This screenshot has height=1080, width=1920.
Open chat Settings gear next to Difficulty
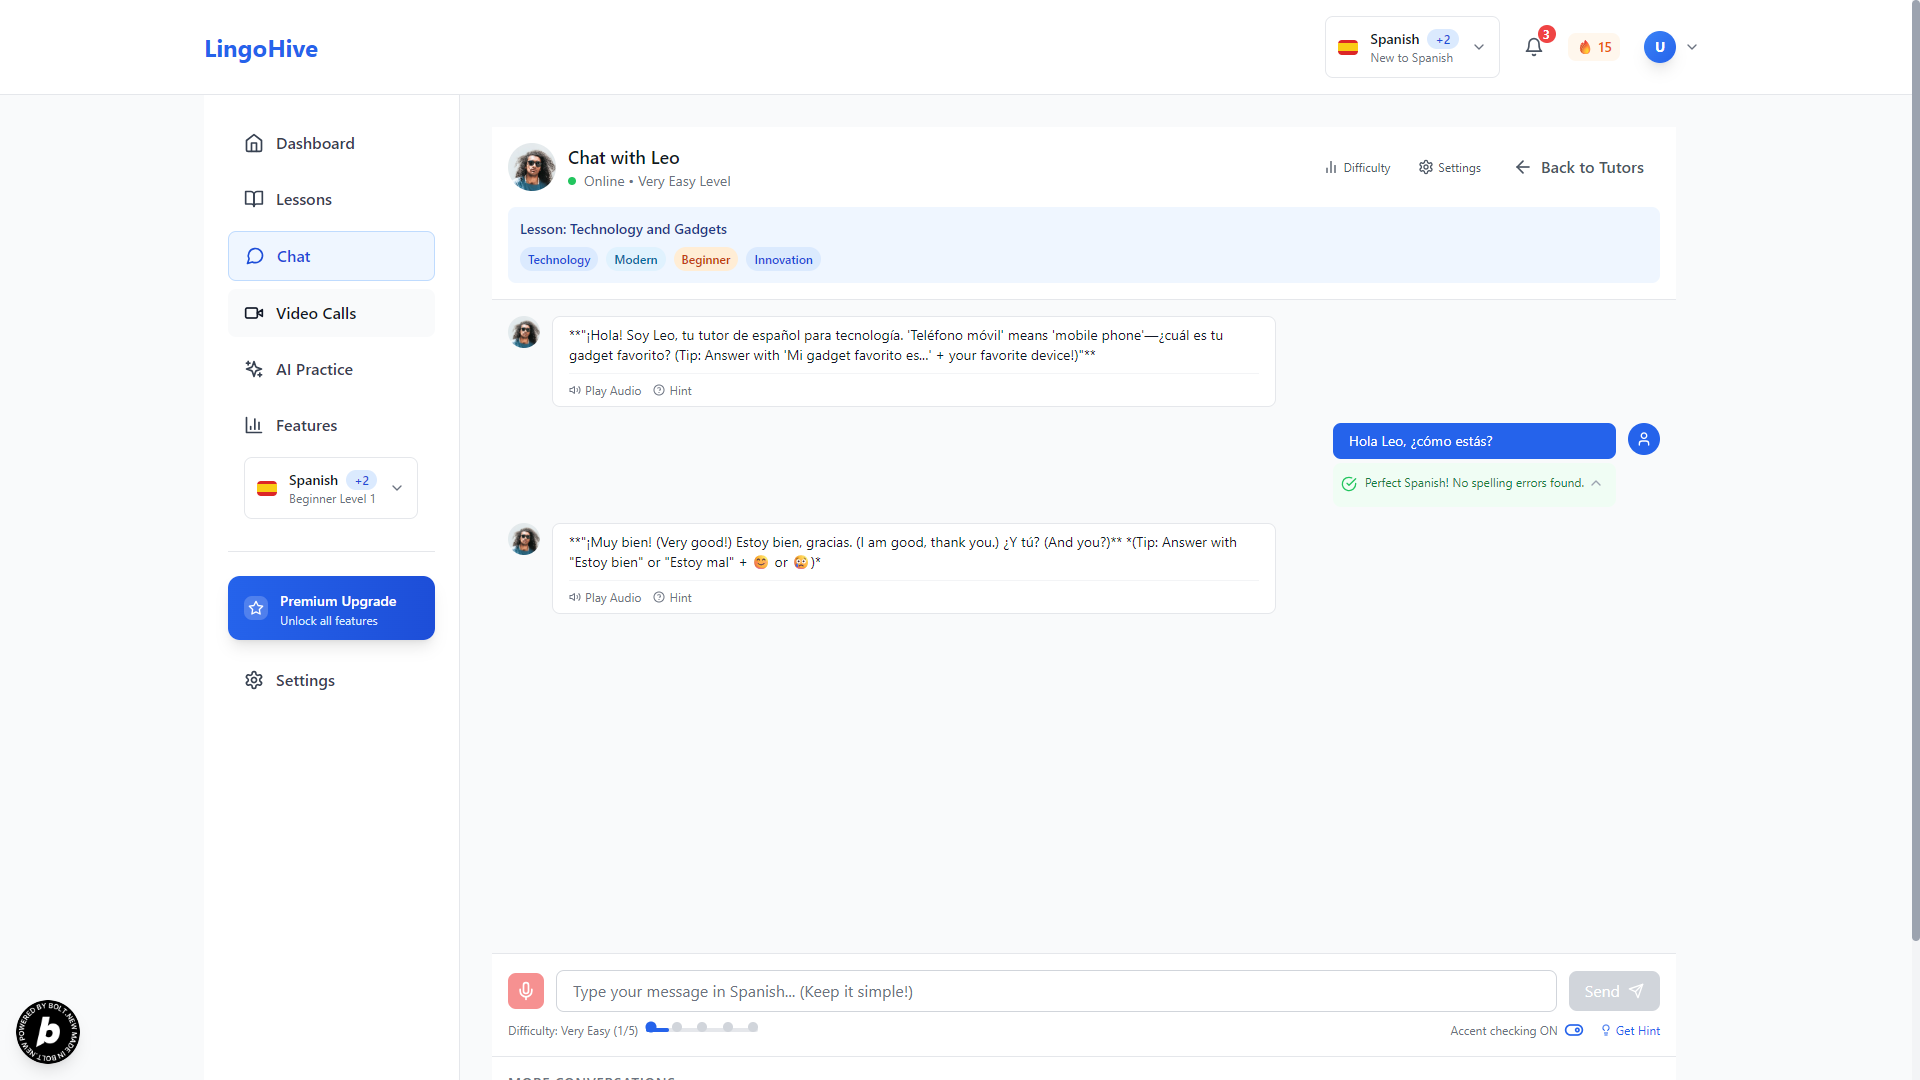pyautogui.click(x=1449, y=168)
